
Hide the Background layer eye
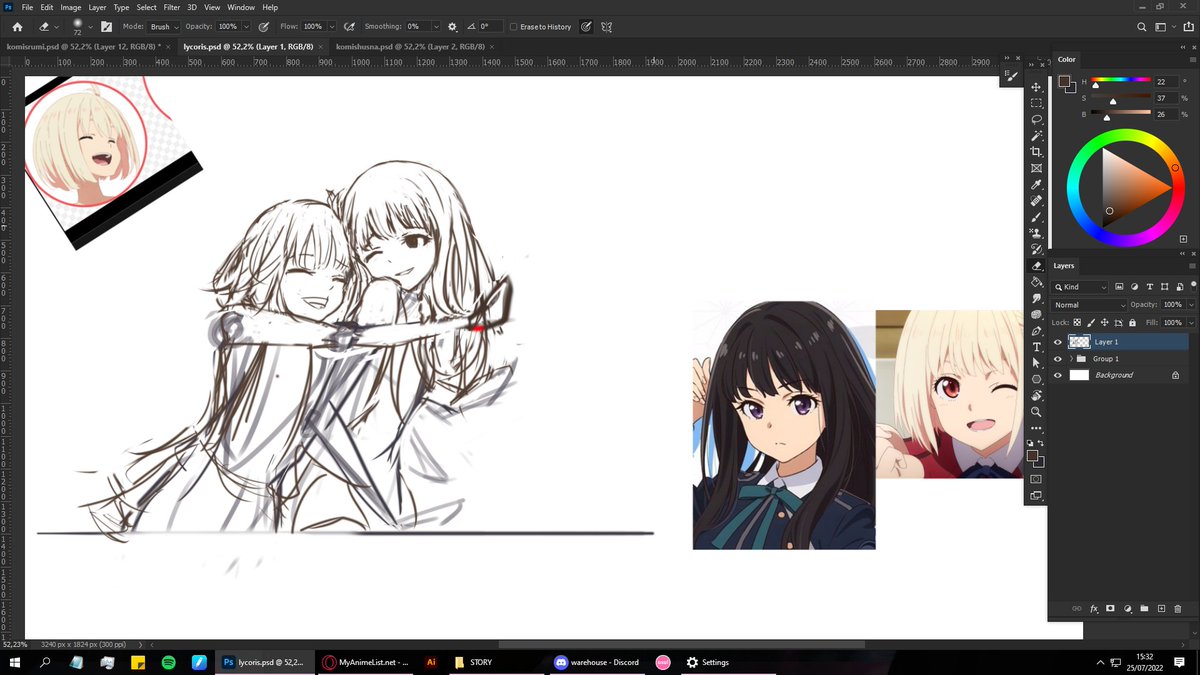point(1058,375)
